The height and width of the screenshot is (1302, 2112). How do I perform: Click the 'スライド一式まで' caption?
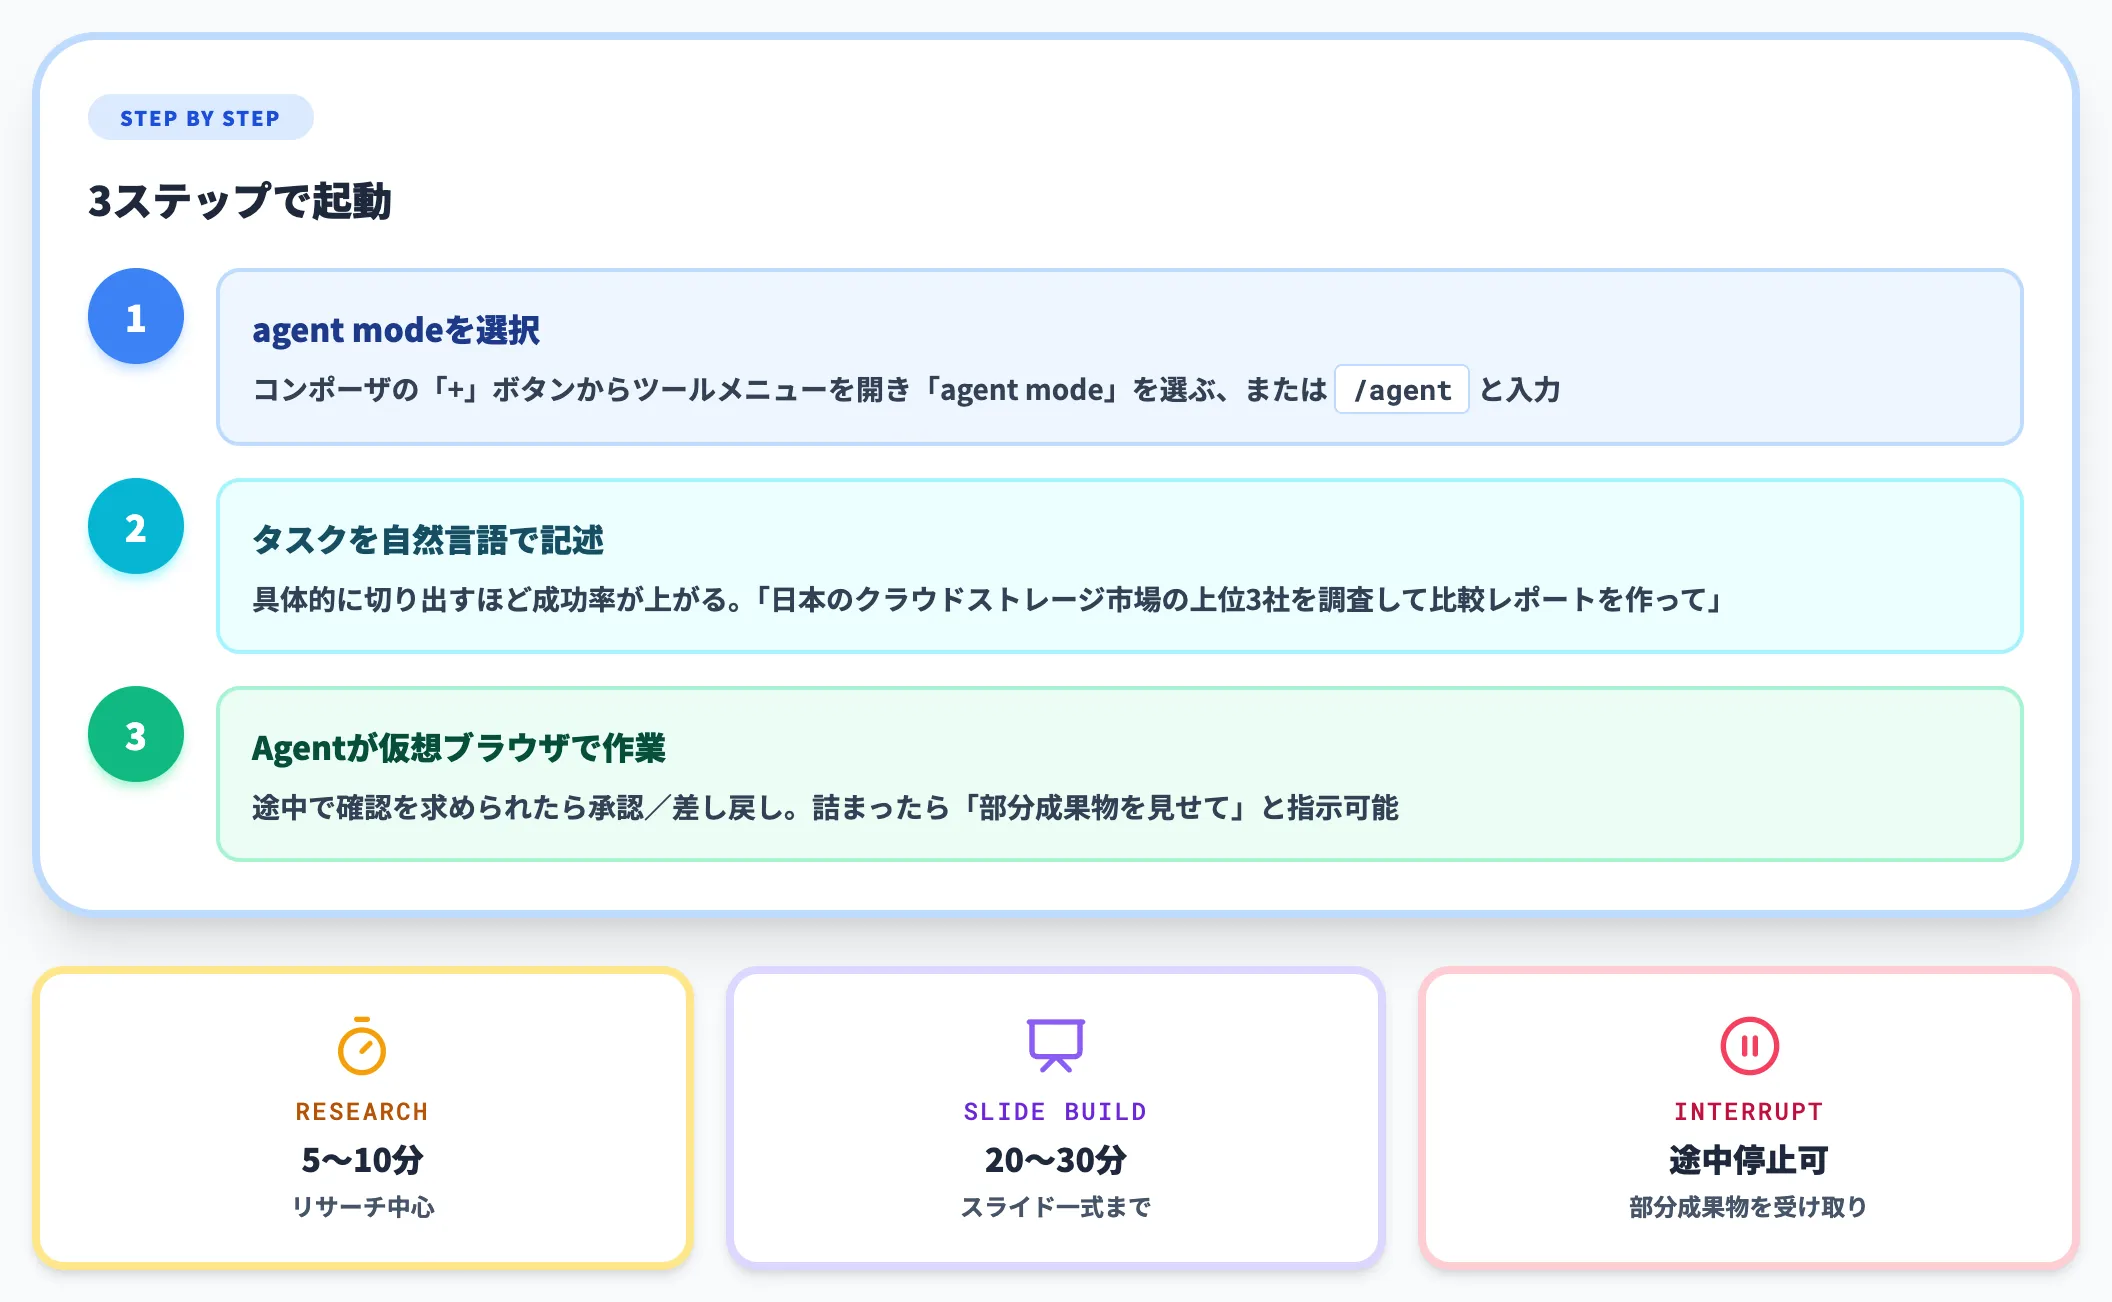[x=1055, y=1207]
